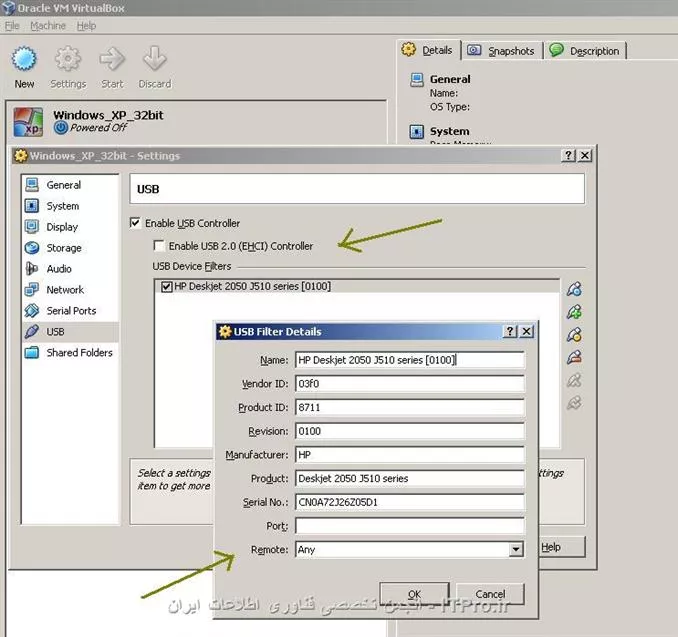The image size is (678, 637).
Task: Click the add empty USB filter icon
Action: [x=574, y=289]
